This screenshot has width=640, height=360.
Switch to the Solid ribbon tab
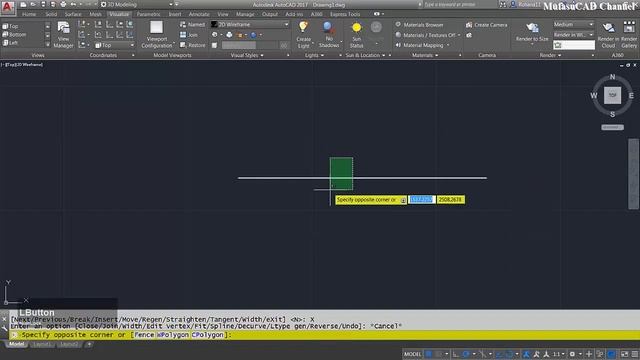tap(51, 14)
